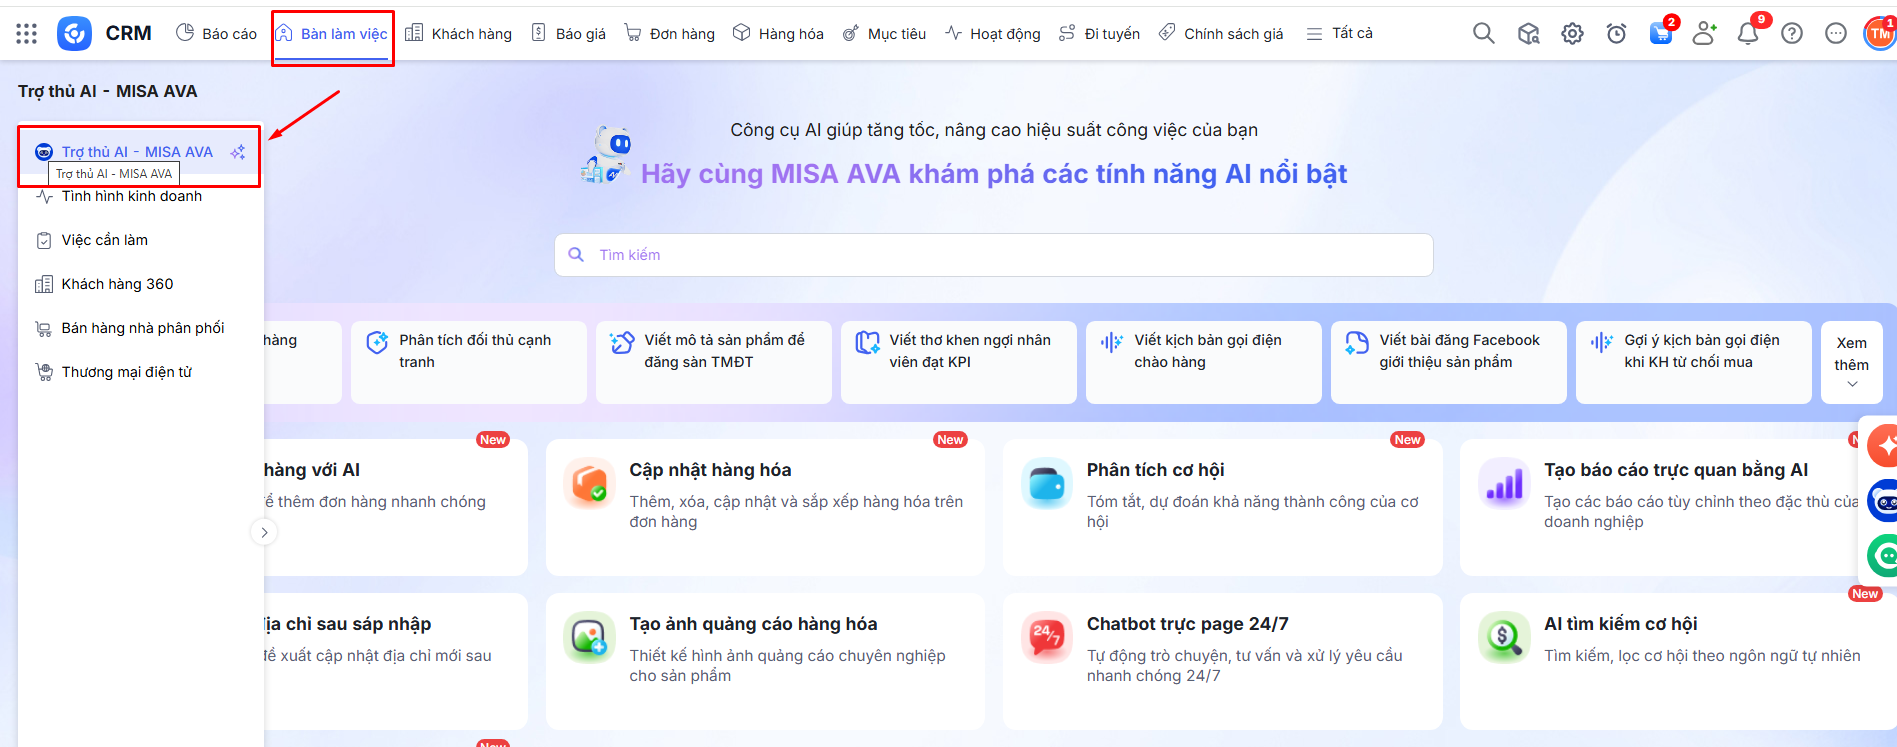Expand the sidebar with the arrow chevron
This screenshot has width=1897, height=747.
pyautogui.click(x=264, y=532)
